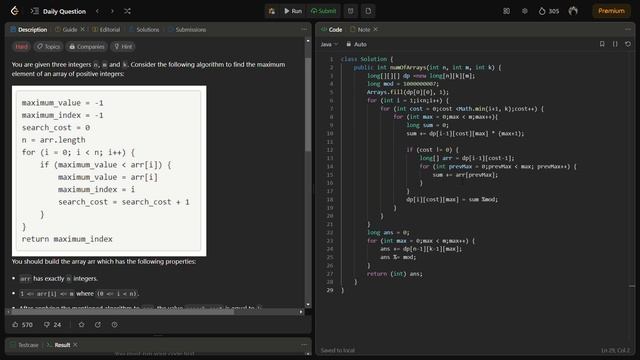Open description panel more options menu
Viewport: 640px width, 360px height.
[x=304, y=29]
